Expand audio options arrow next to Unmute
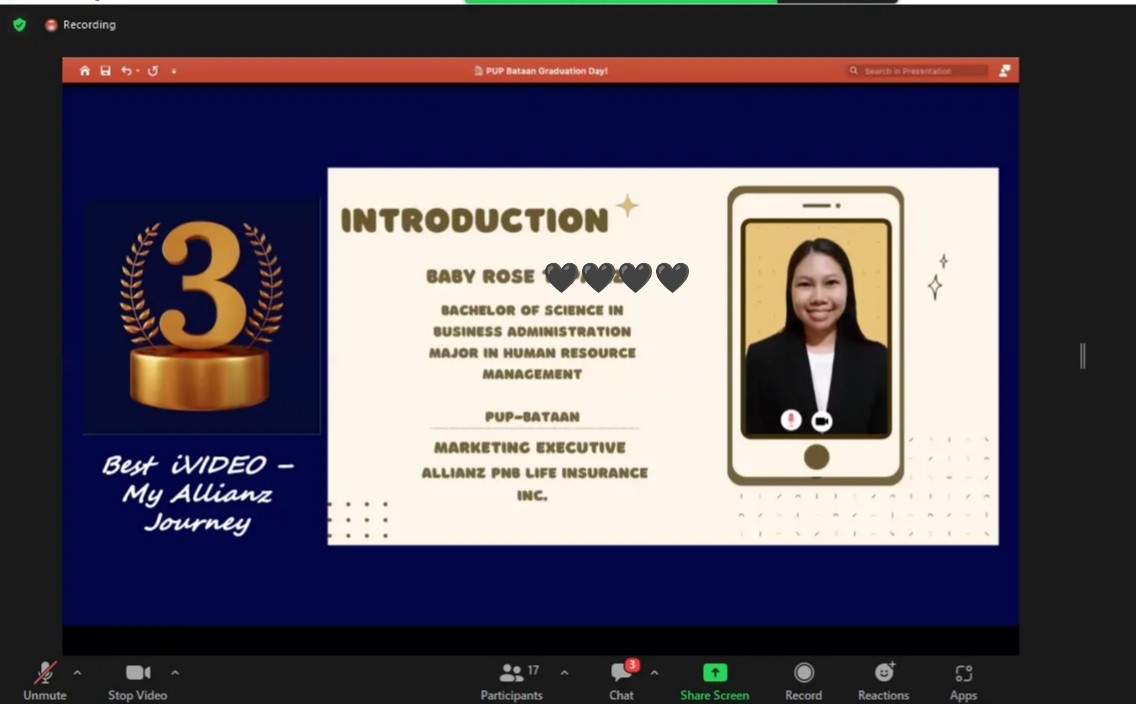Viewport: 1136px width, 704px height. point(78,673)
